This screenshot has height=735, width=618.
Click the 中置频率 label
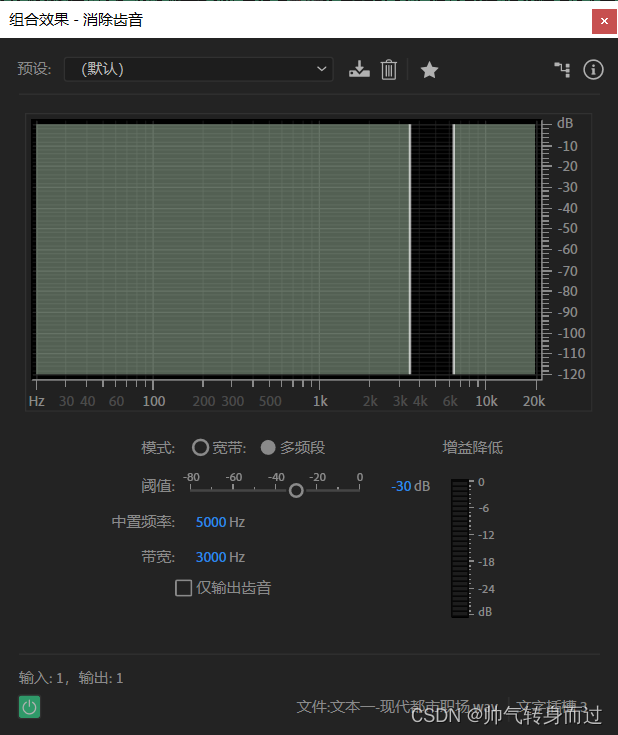(143, 522)
